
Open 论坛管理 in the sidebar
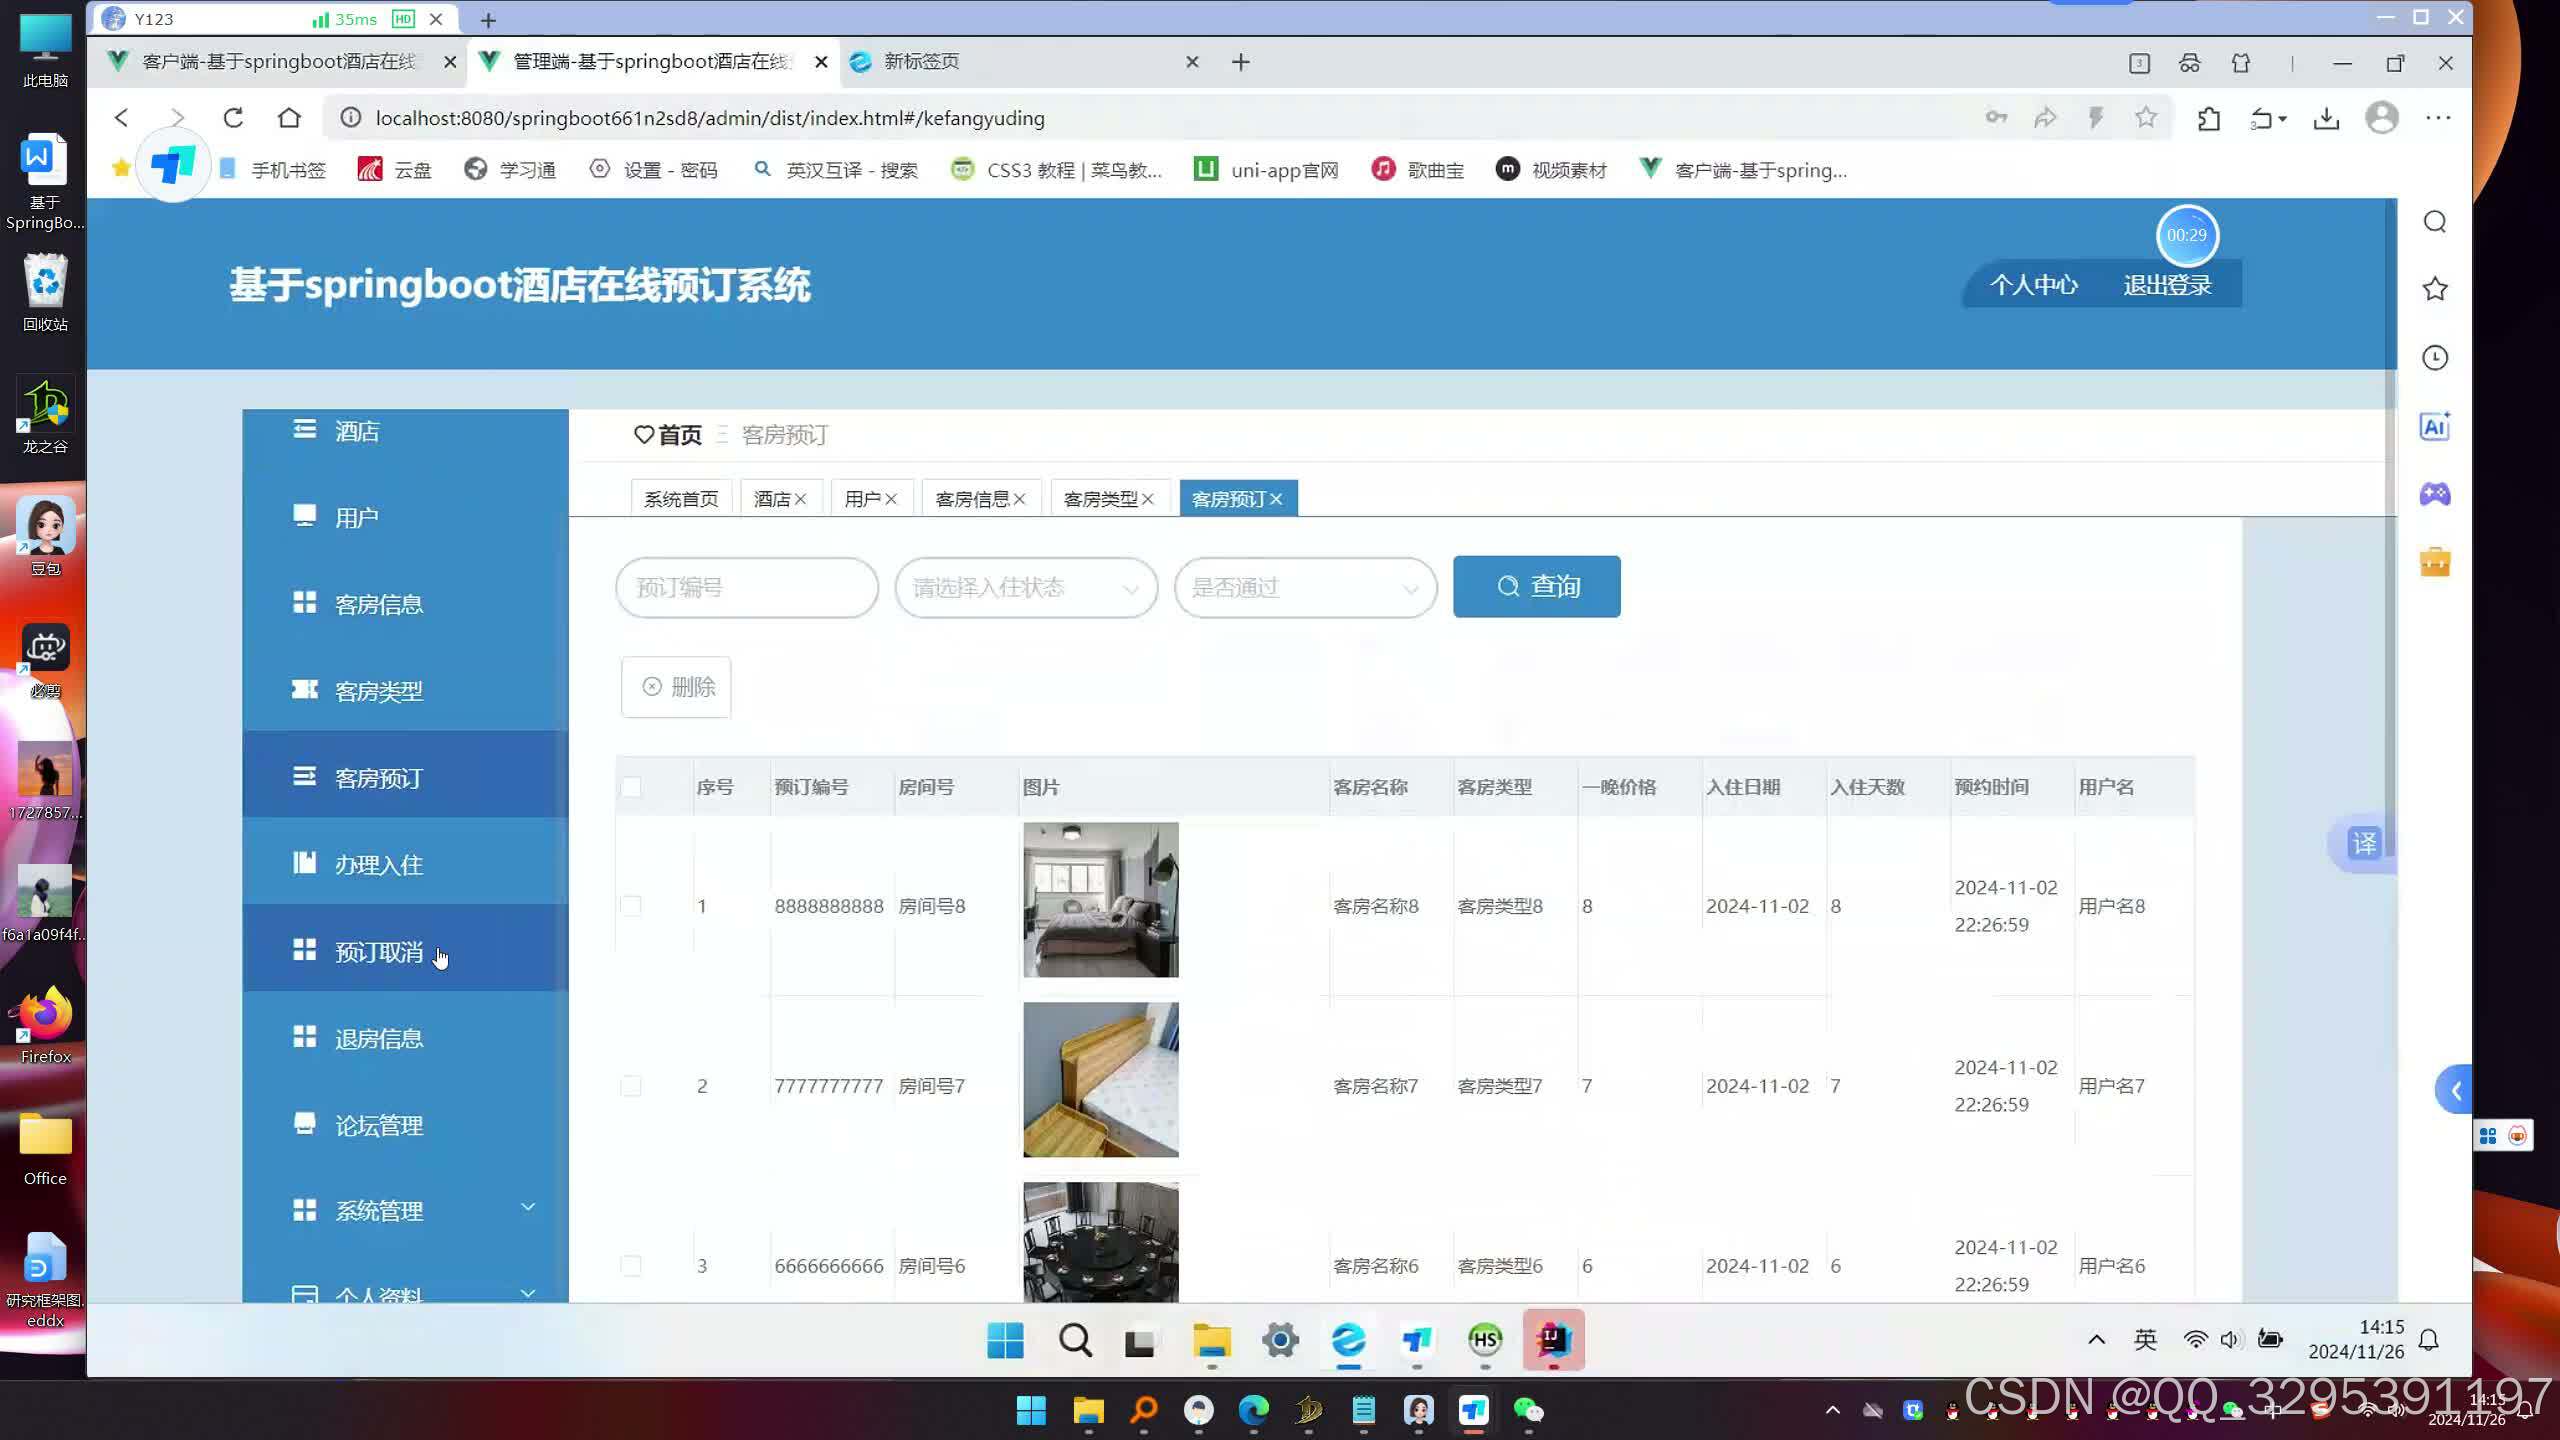pyautogui.click(x=405, y=1126)
